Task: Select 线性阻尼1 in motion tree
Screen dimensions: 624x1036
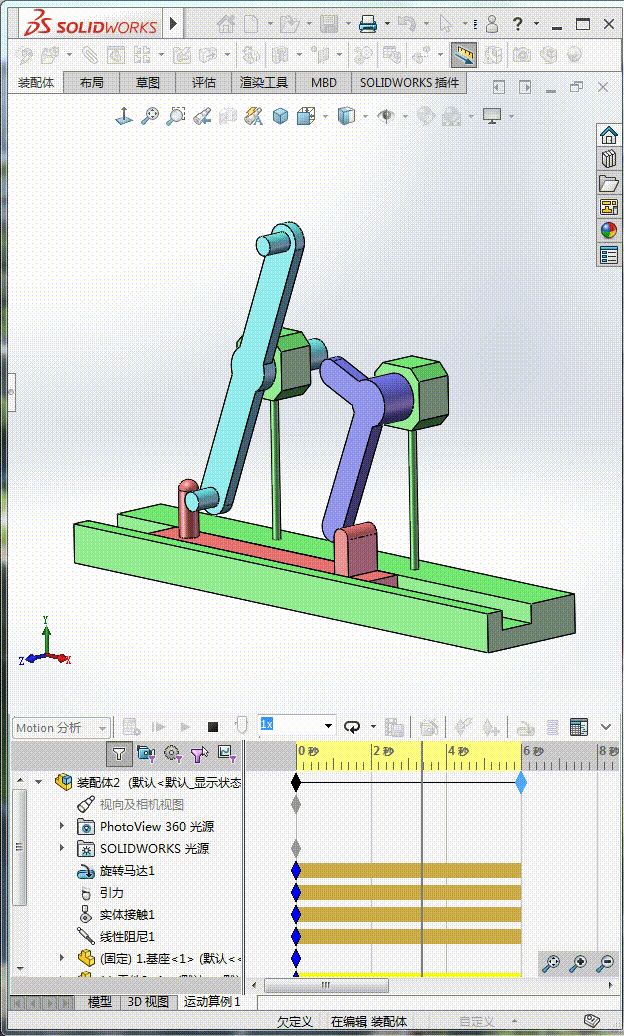Action: 127,936
